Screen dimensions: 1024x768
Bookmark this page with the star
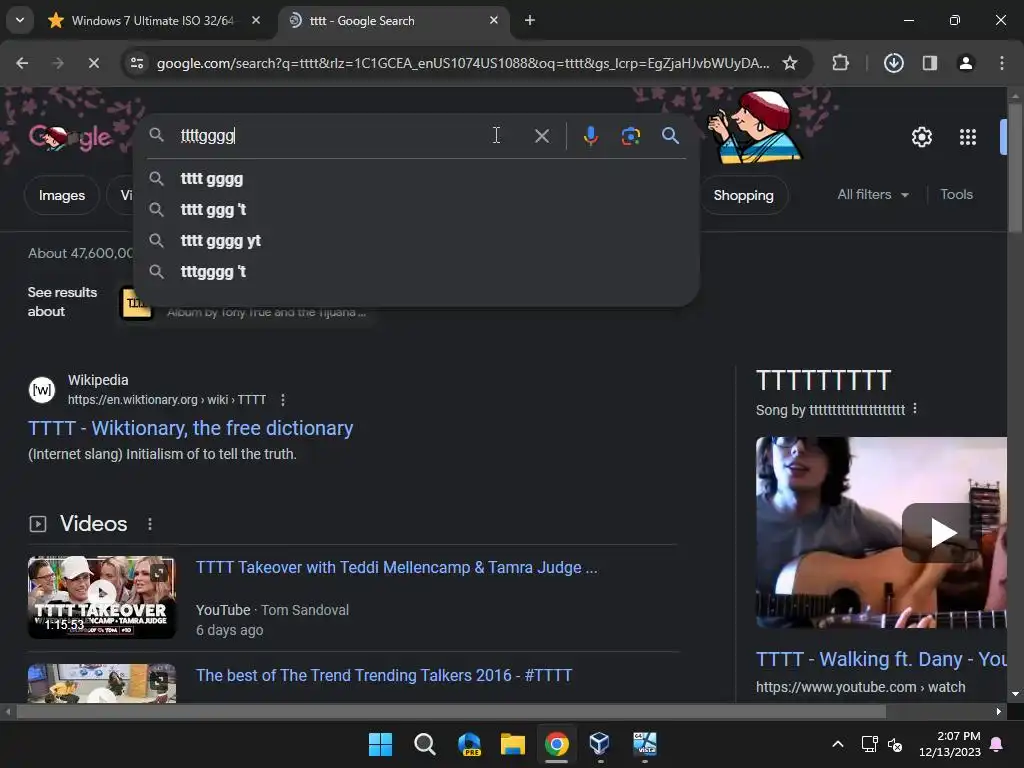coord(790,63)
